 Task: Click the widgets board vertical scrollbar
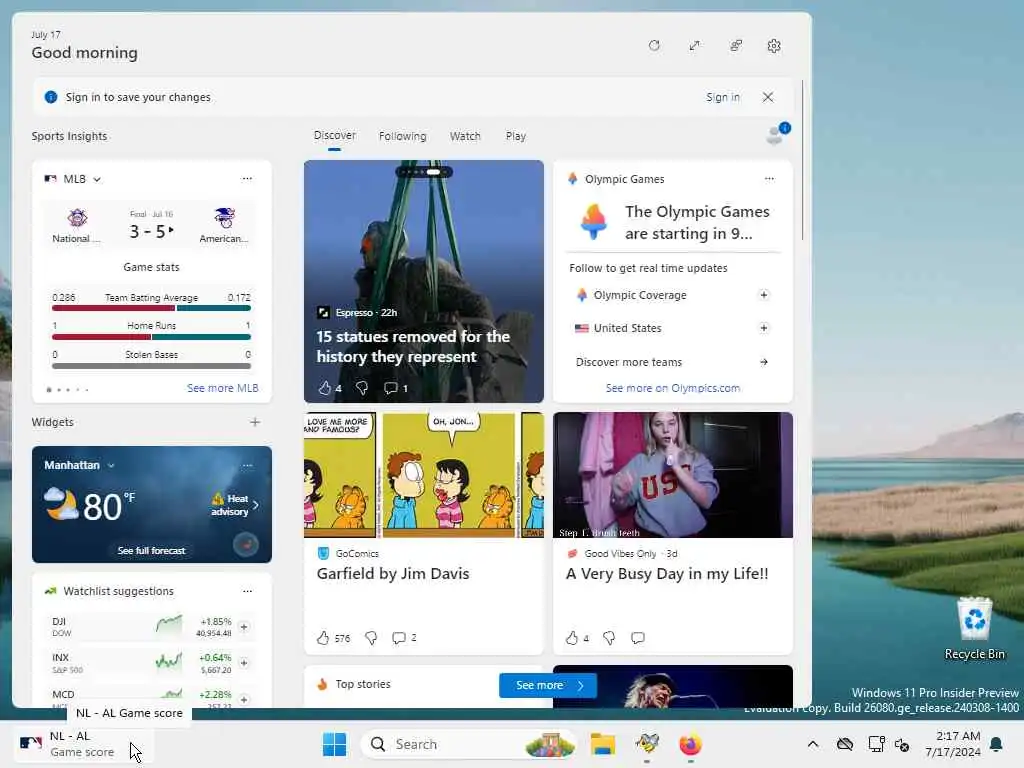pyautogui.click(x=803, y=160)
